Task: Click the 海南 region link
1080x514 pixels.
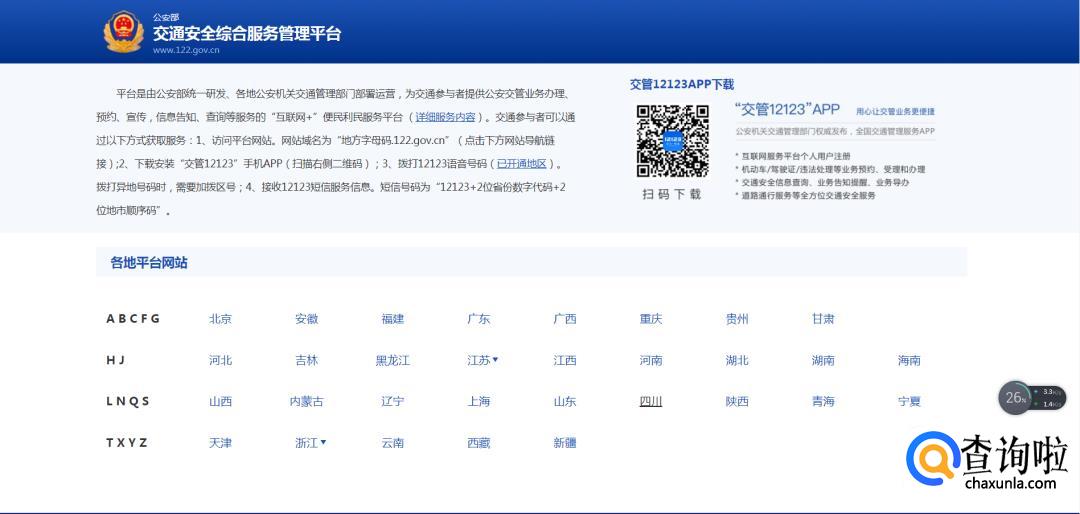Action: pyautogui.click(x=909, y=360)
